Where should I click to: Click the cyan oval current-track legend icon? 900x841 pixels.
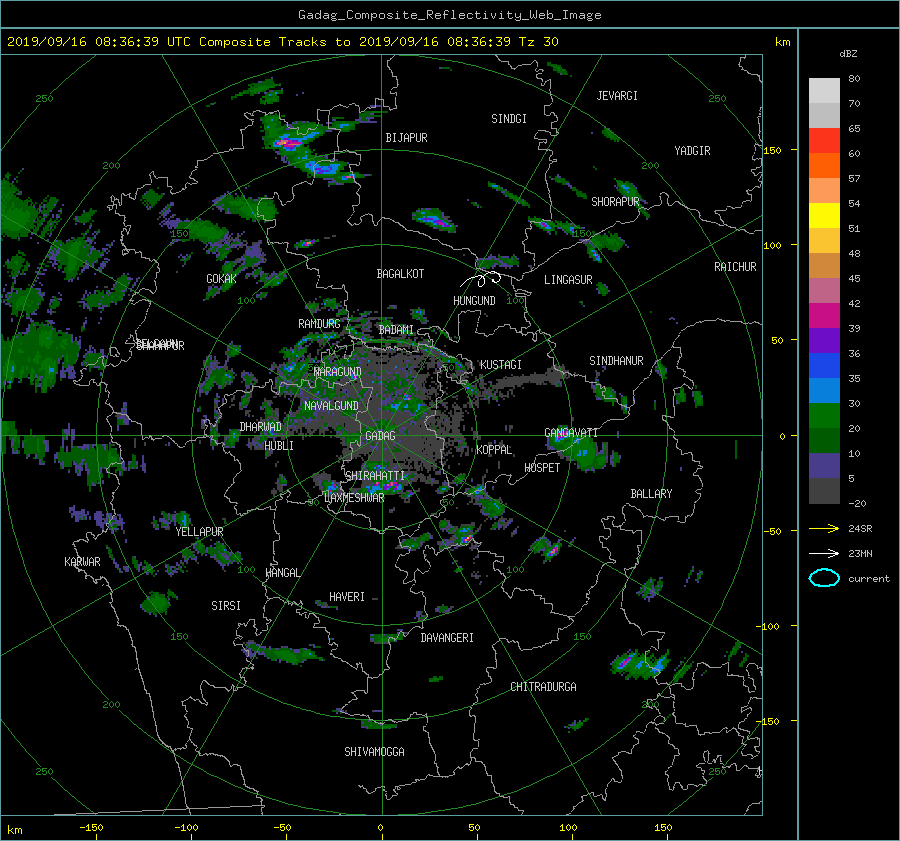[824, 578]
